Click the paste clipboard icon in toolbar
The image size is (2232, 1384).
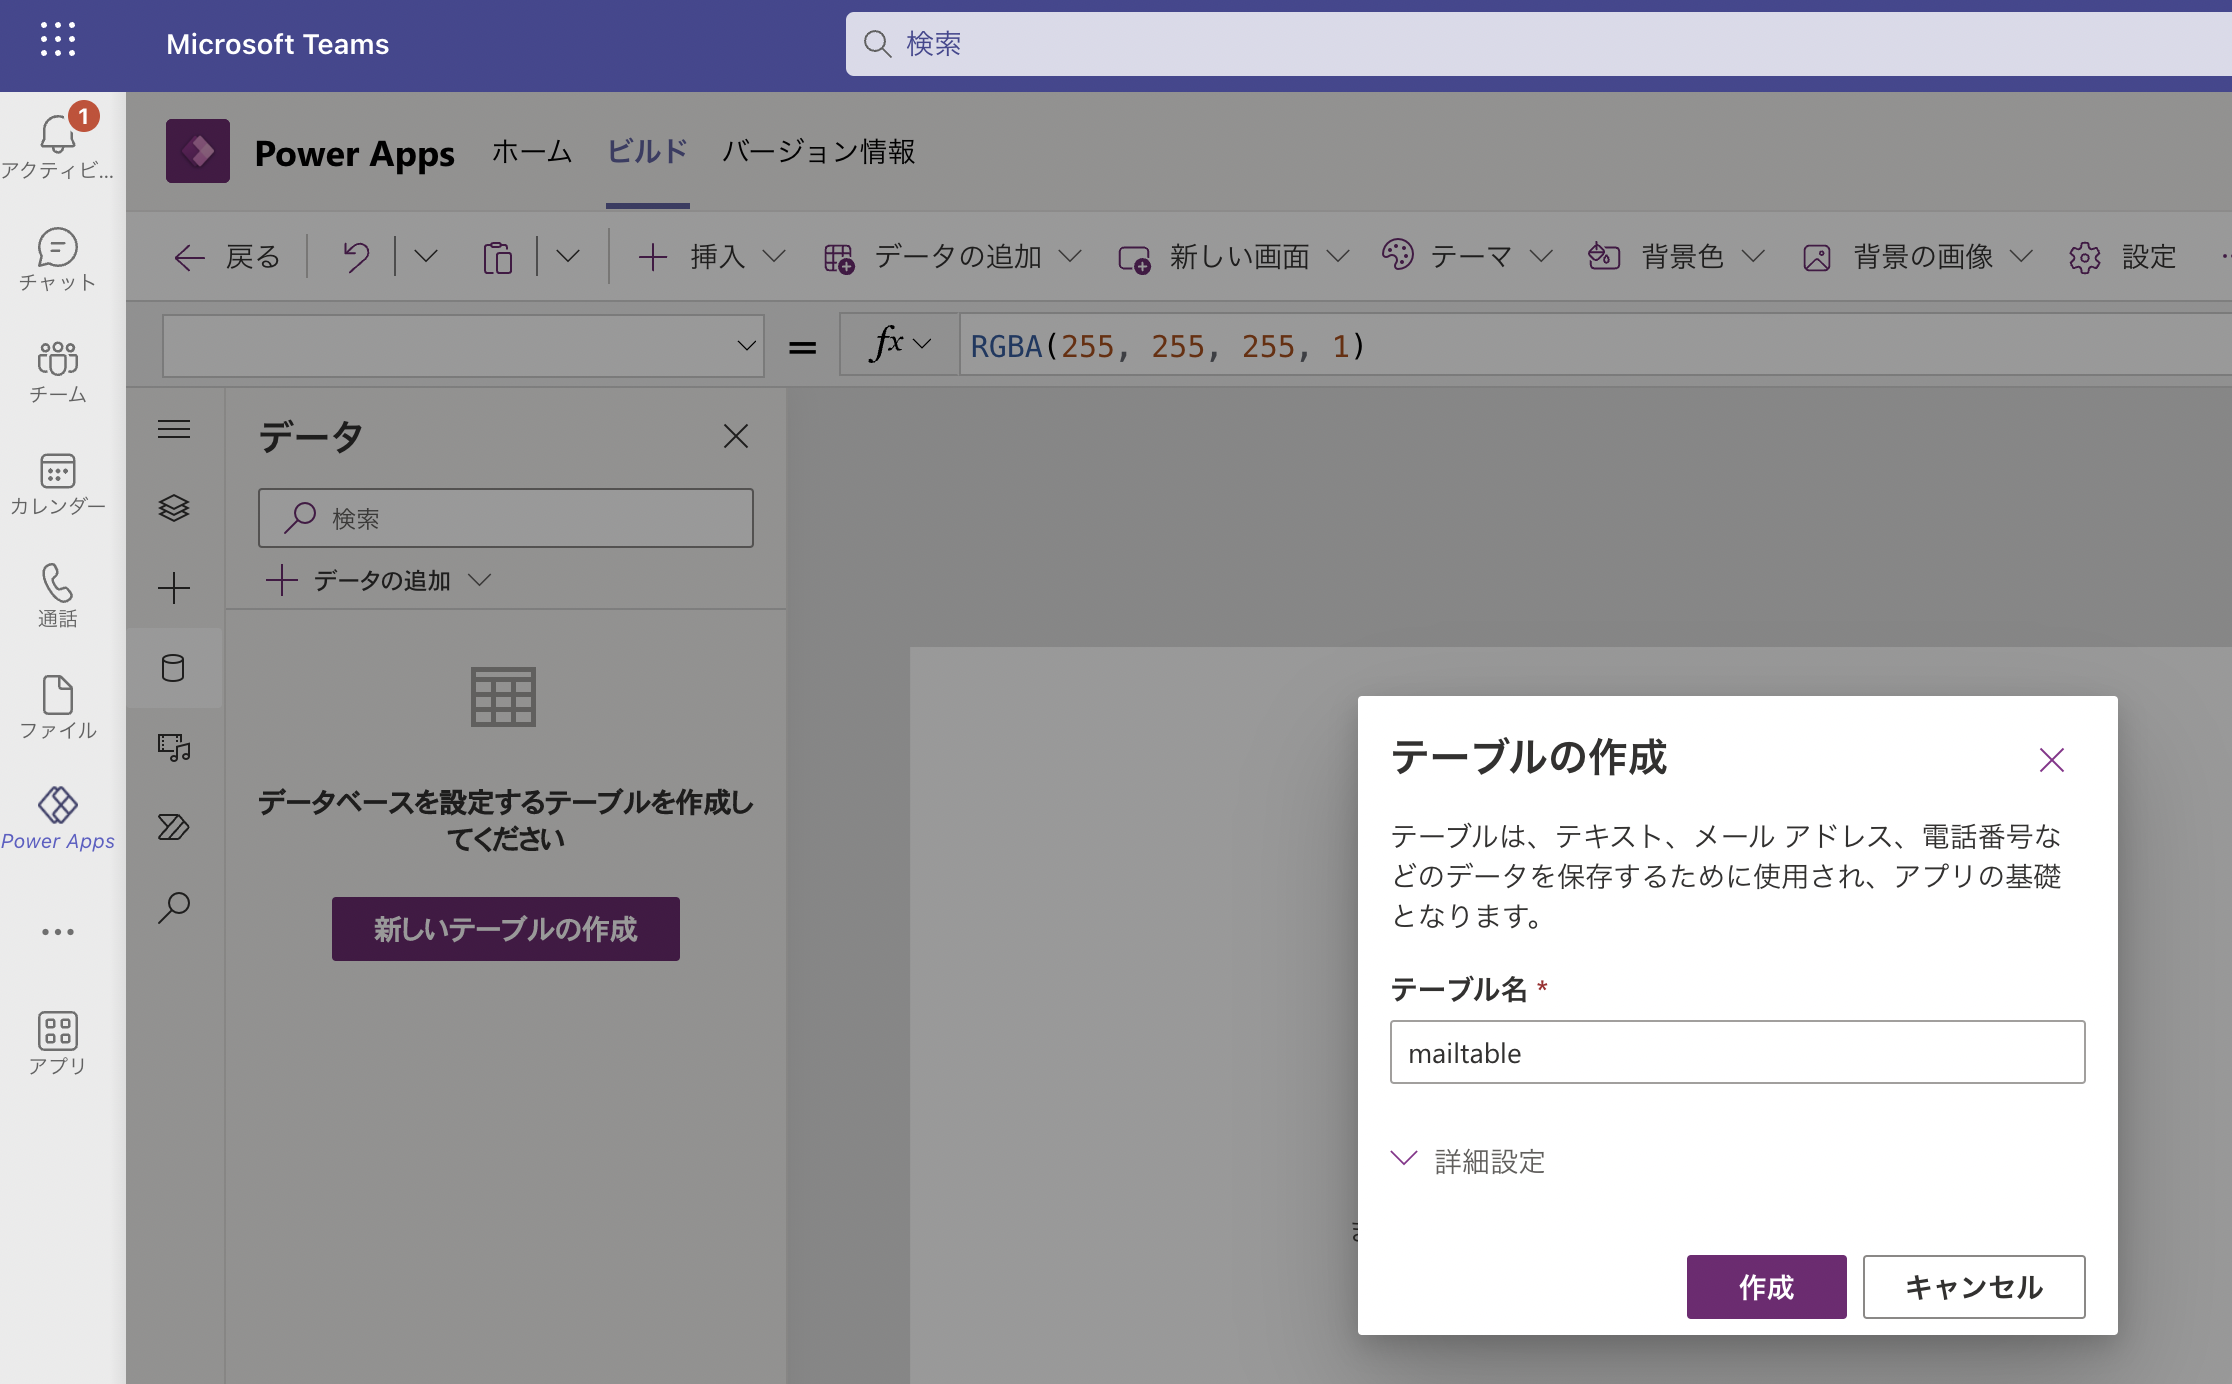coord(497,258)
